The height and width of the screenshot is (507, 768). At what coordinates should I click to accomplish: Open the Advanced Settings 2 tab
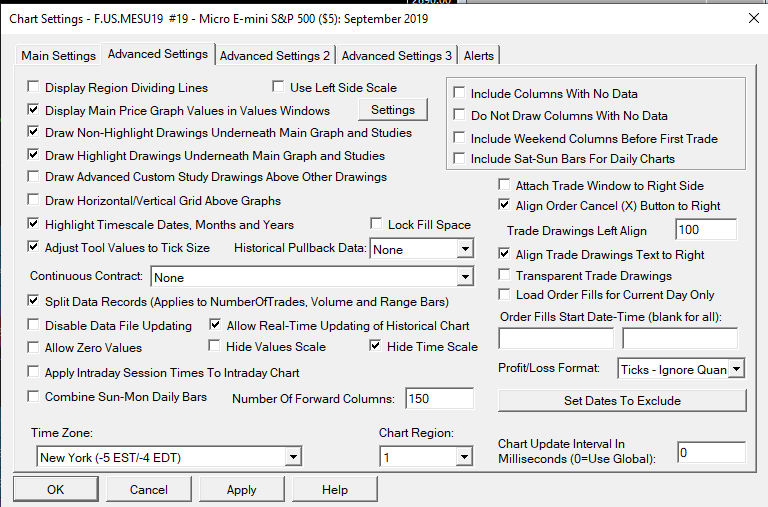click(275, 56)
